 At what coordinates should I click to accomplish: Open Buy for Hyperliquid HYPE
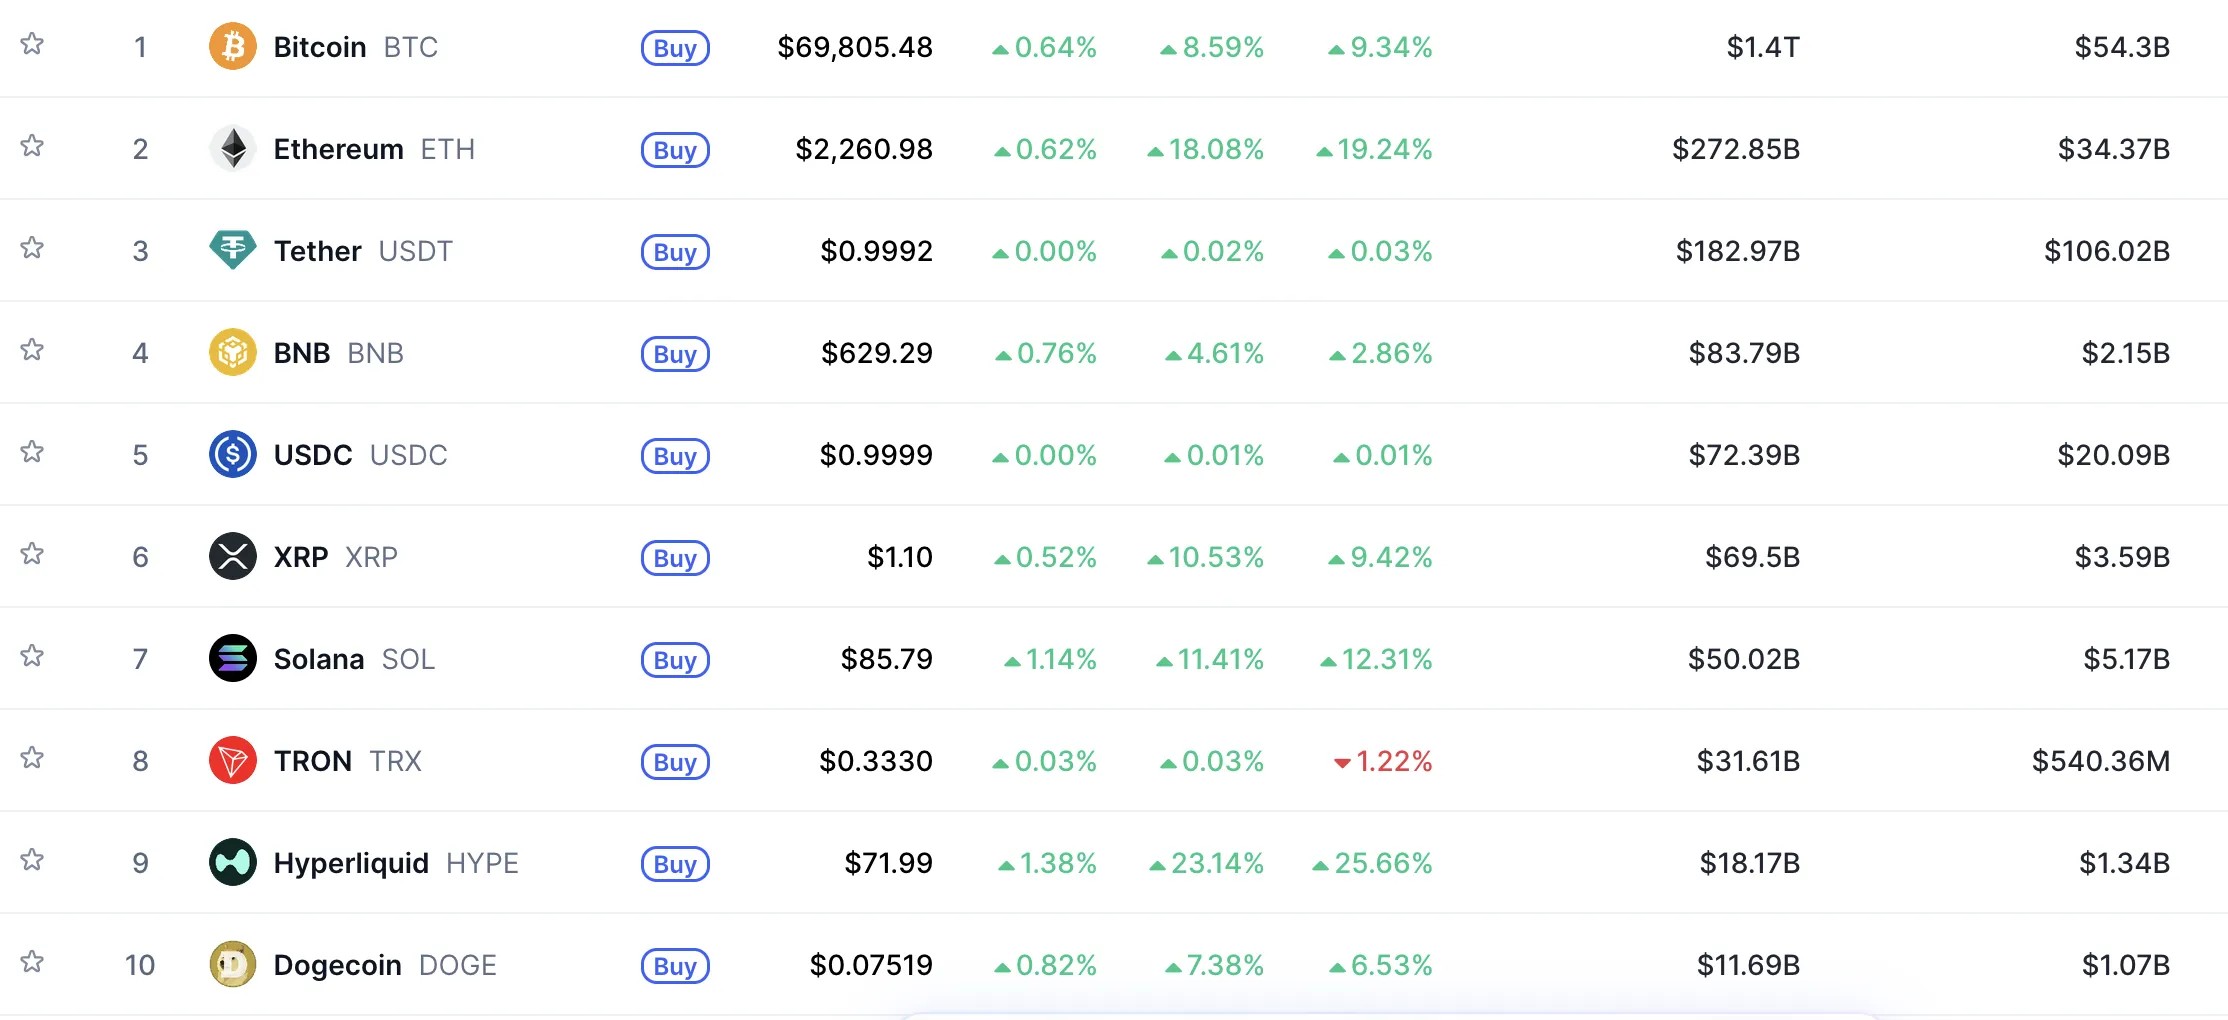click(675, 864)
